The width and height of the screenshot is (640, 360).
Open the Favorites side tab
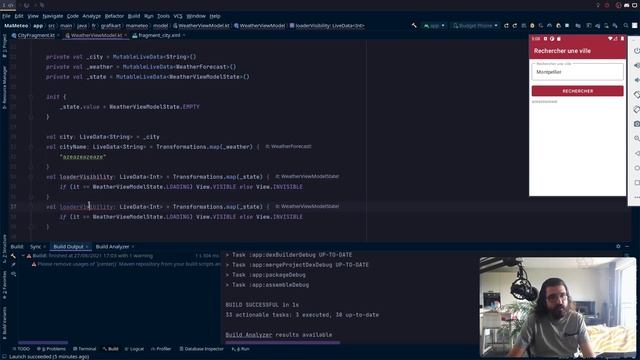pyautogui.click(x=4, y=284)
